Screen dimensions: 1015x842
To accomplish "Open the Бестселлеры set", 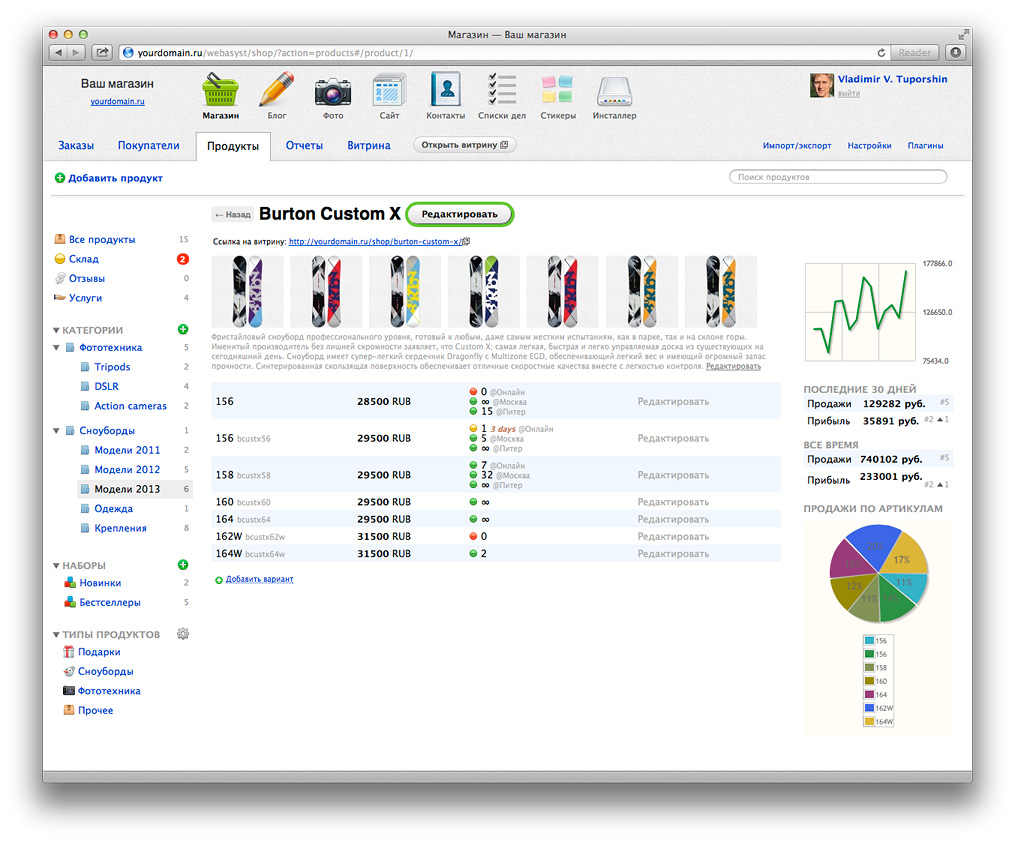I will click(110, 602).
